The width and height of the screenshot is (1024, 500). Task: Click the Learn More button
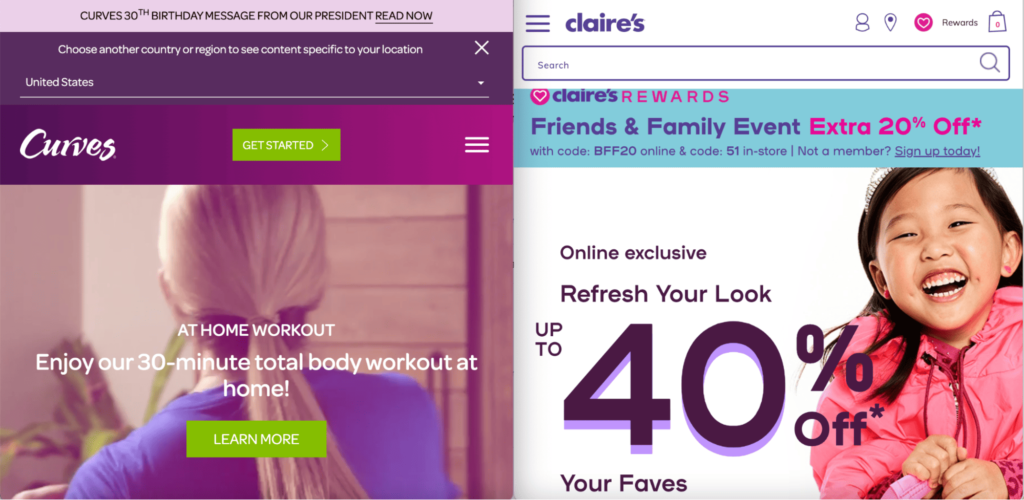pyautogui.click(x=256, y=439)
